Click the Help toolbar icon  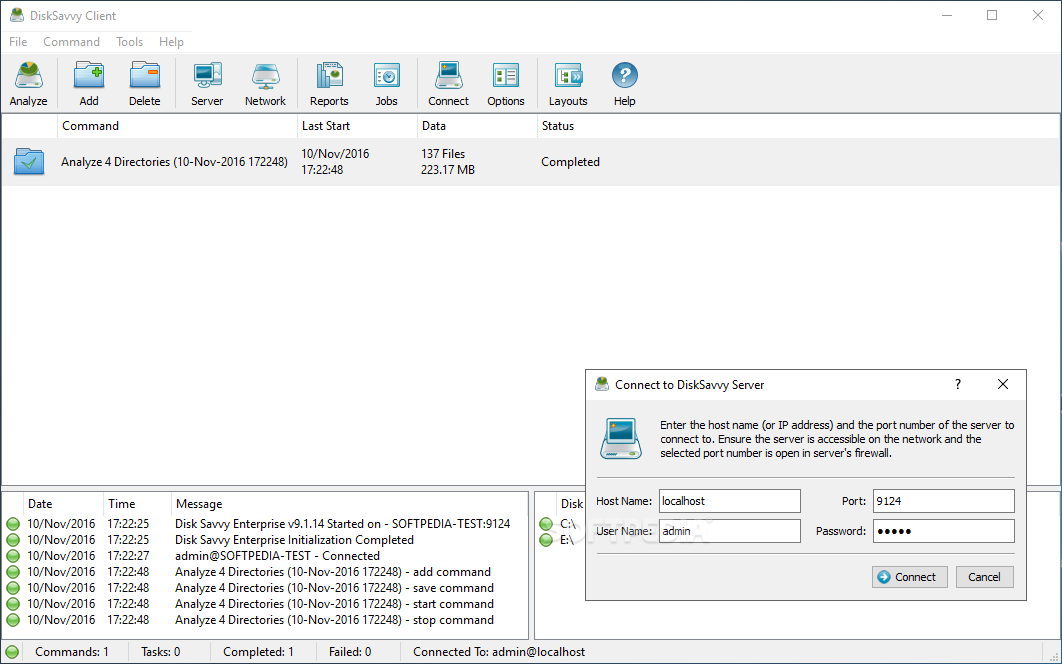click(624, 83)
